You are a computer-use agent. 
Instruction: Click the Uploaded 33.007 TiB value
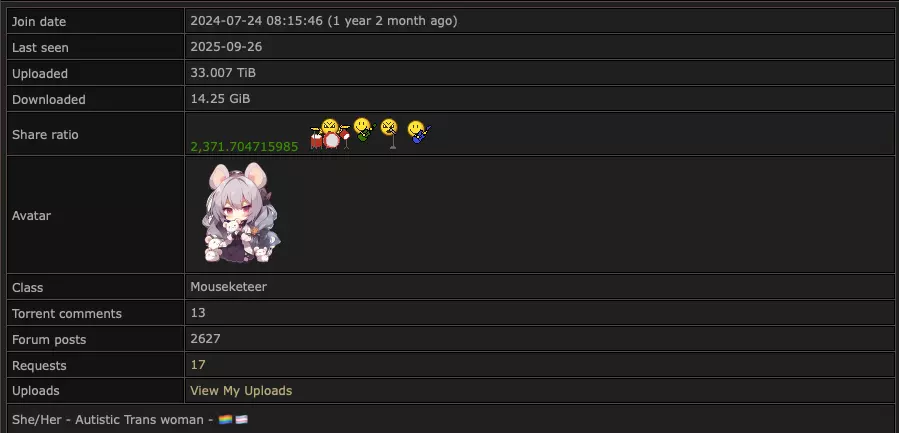(x=223, y=73)
